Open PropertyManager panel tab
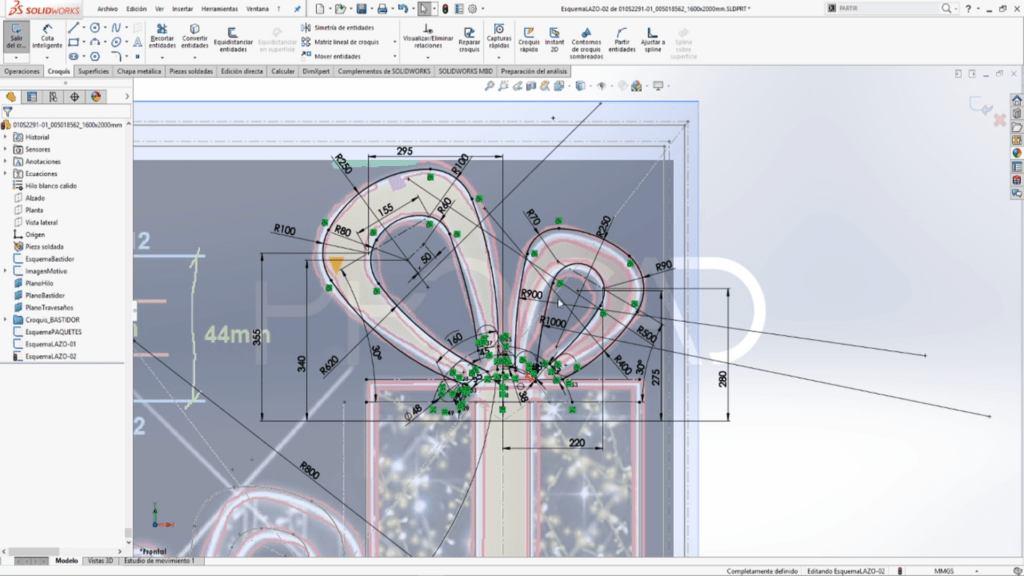1024x576 pixels. pos(32,97)
